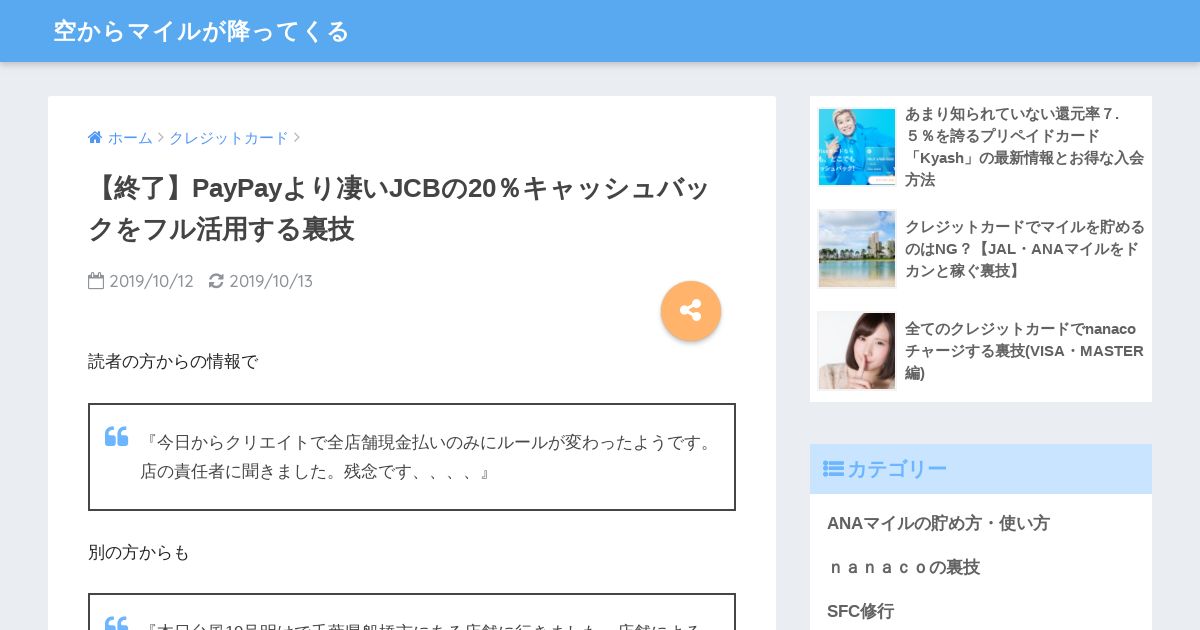Select the SFC修行 category
The width and height of the screenshot is (1200, 630).
tap(860, 611)
